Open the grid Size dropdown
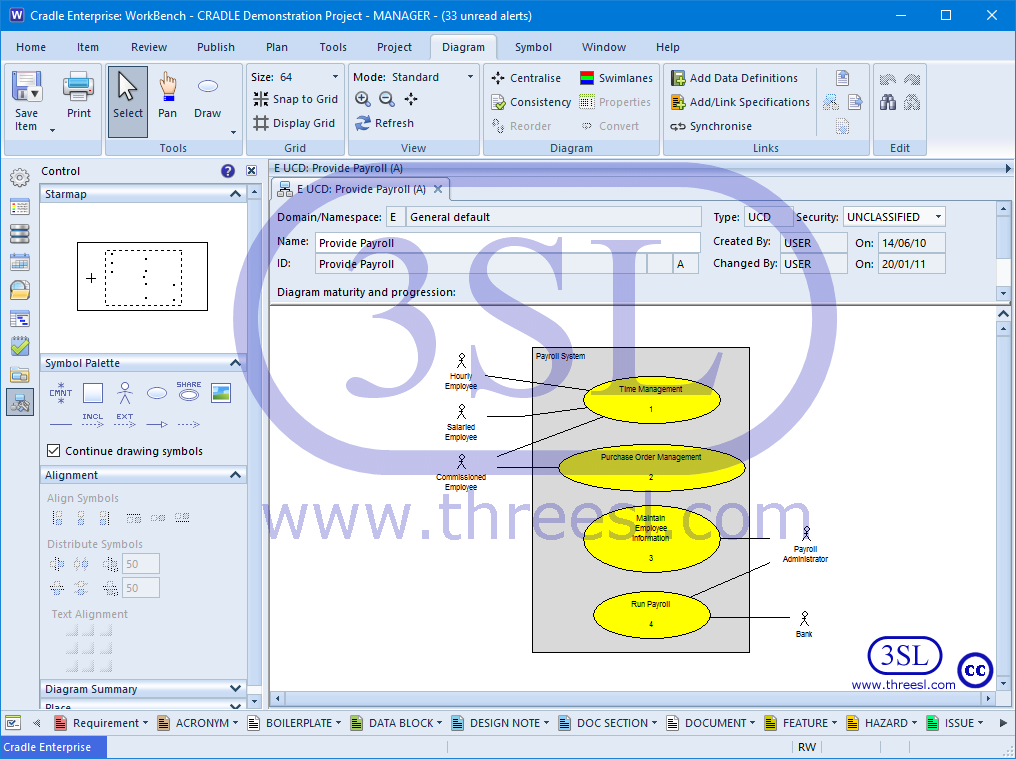This screenshot has width=1016, height=759. (335, 76)
